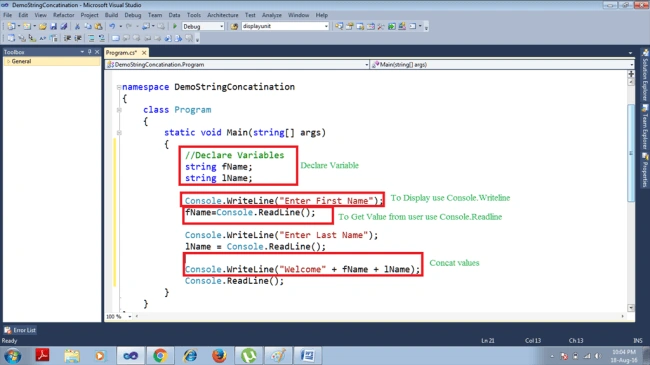Open the Solution Explorer side tab

tap(645, 75)
